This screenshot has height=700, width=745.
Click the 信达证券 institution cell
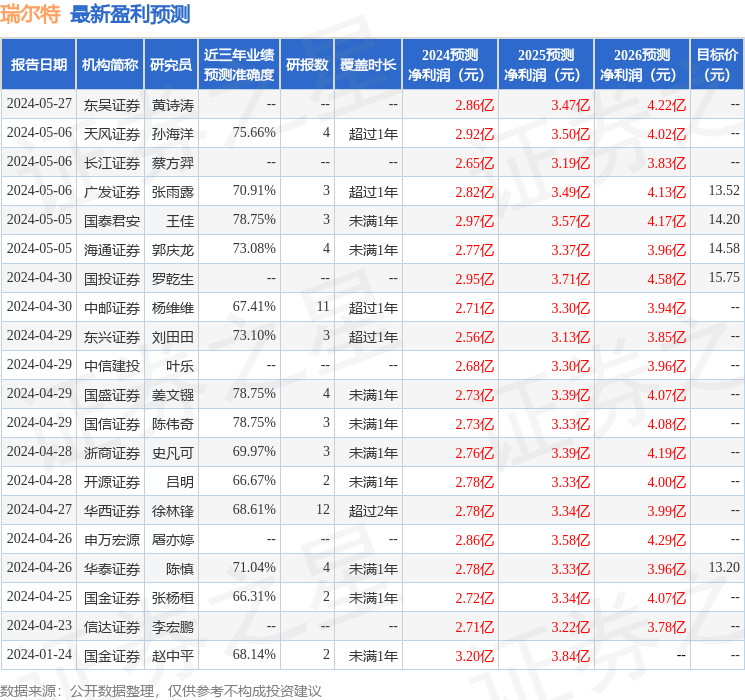[112, 627]
